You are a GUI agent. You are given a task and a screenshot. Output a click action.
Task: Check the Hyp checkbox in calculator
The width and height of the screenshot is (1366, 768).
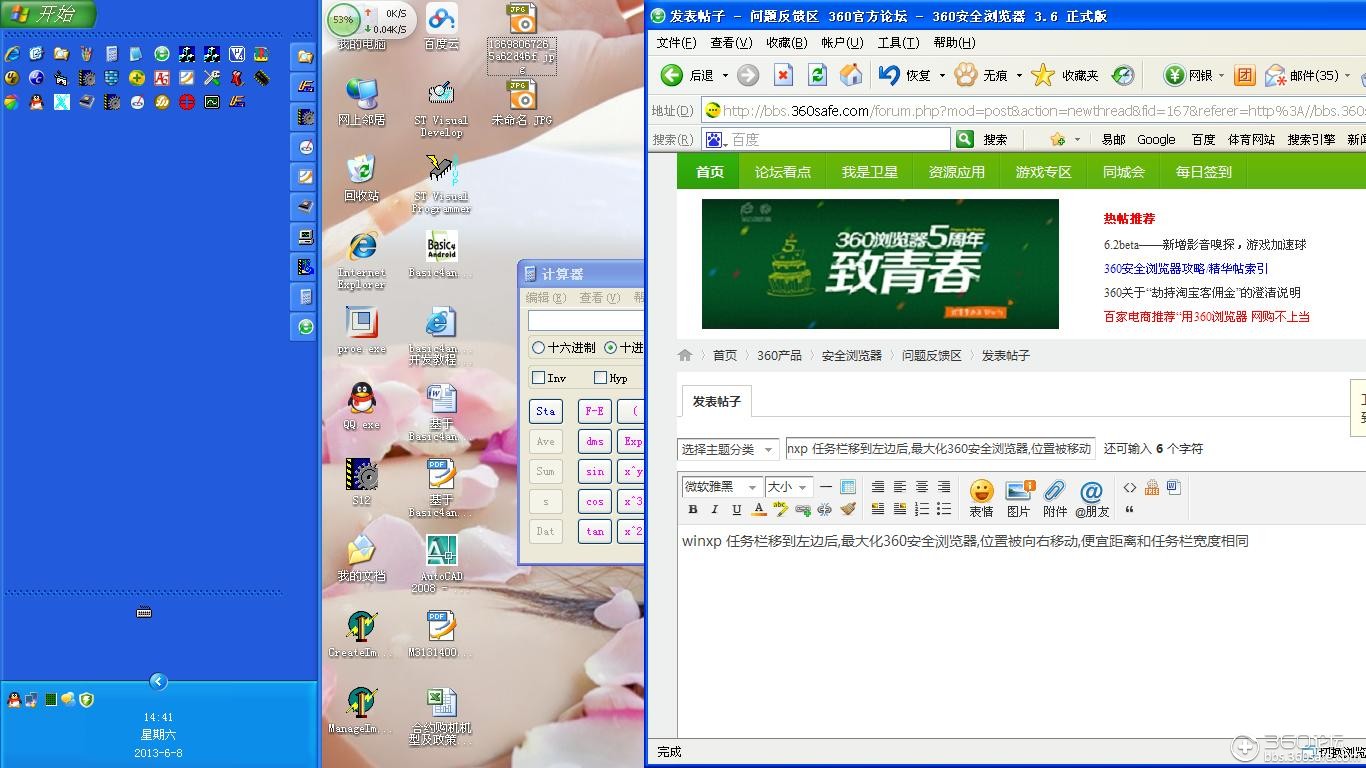(600, 378)
